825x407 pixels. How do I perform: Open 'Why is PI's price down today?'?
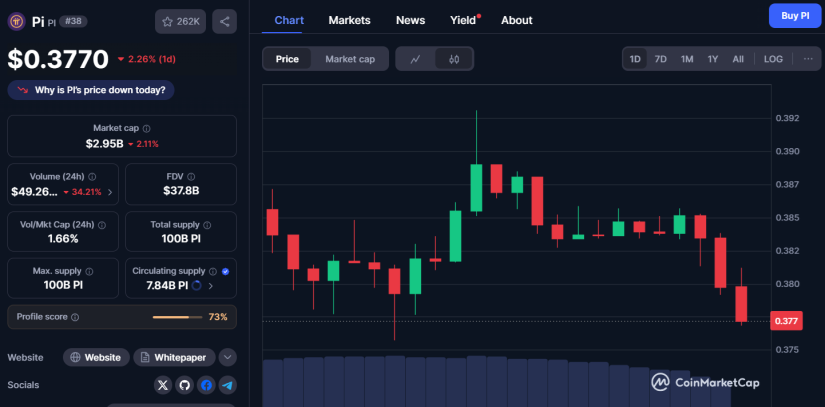pyautogui.click(x=91, y=90)
